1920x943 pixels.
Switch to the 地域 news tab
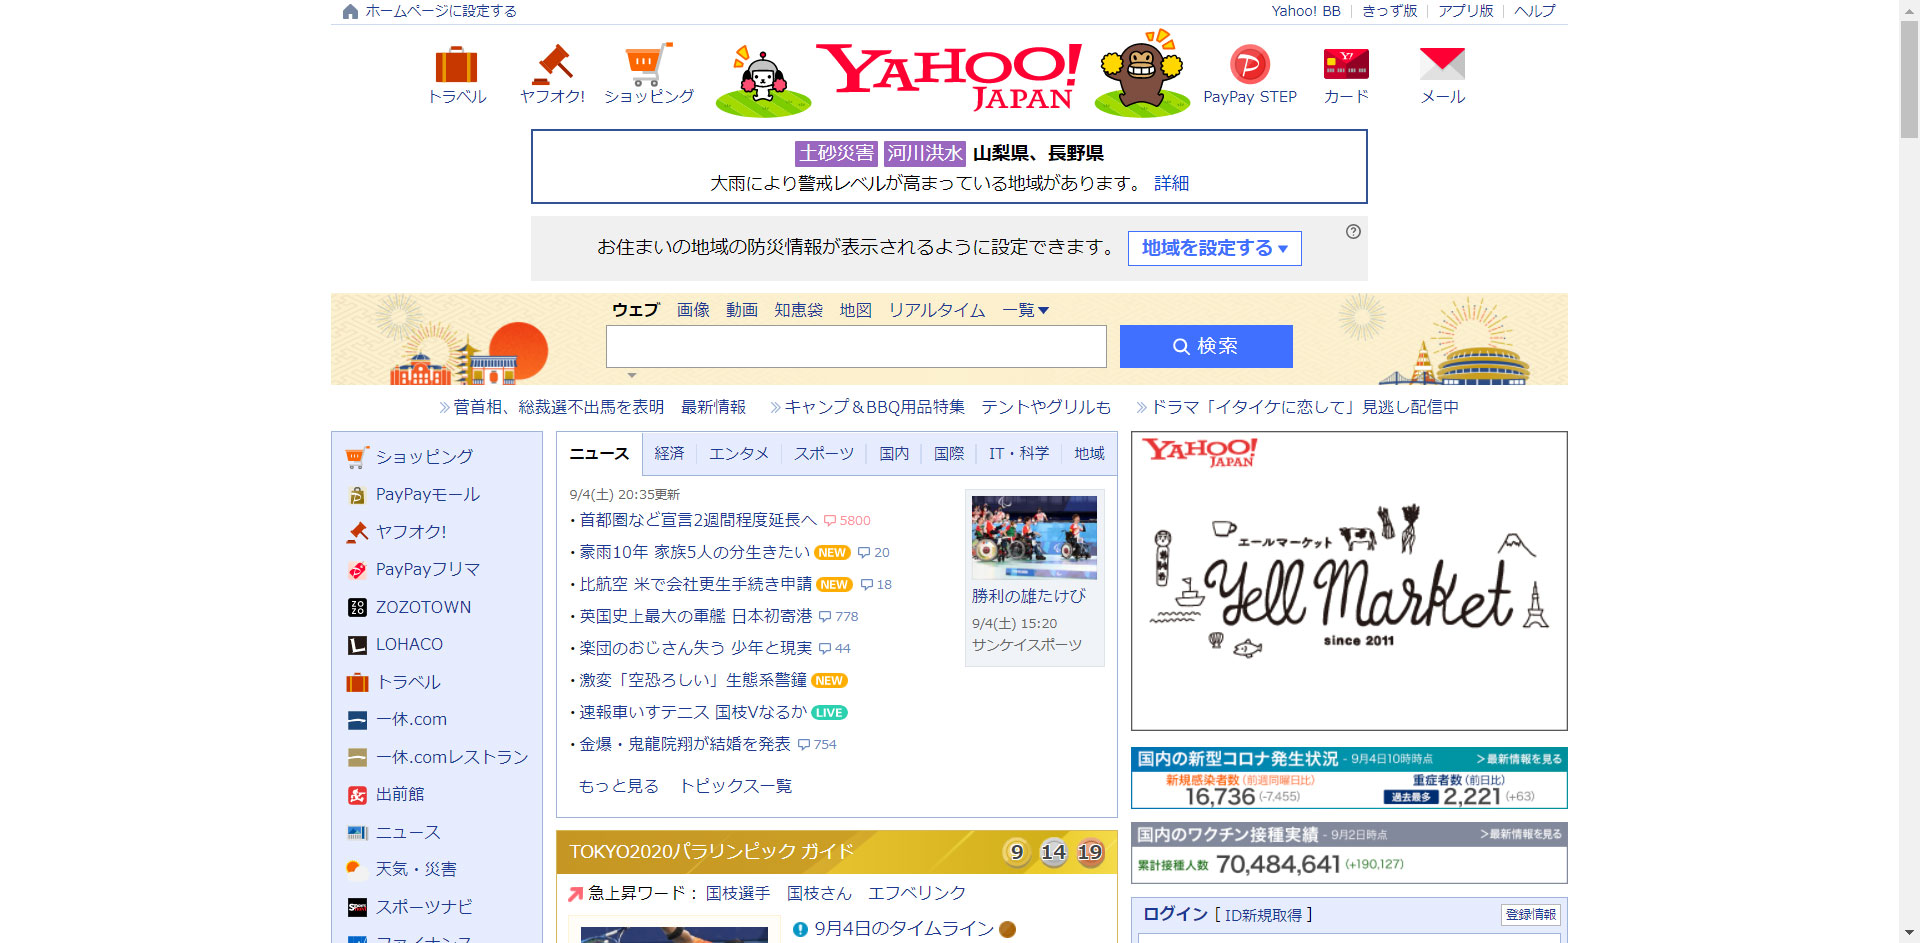point(1089,454)
